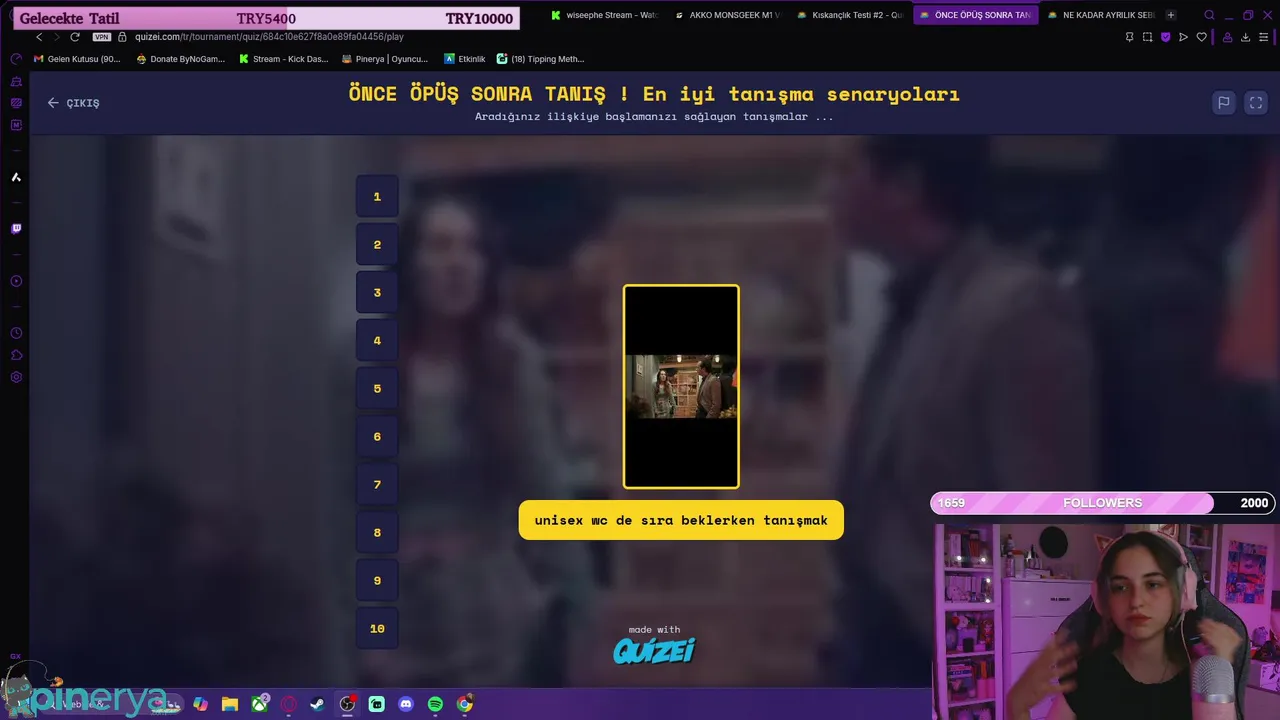Select rank slot number 3
The image size is (1280, 720).
click(x=377, y=293)
